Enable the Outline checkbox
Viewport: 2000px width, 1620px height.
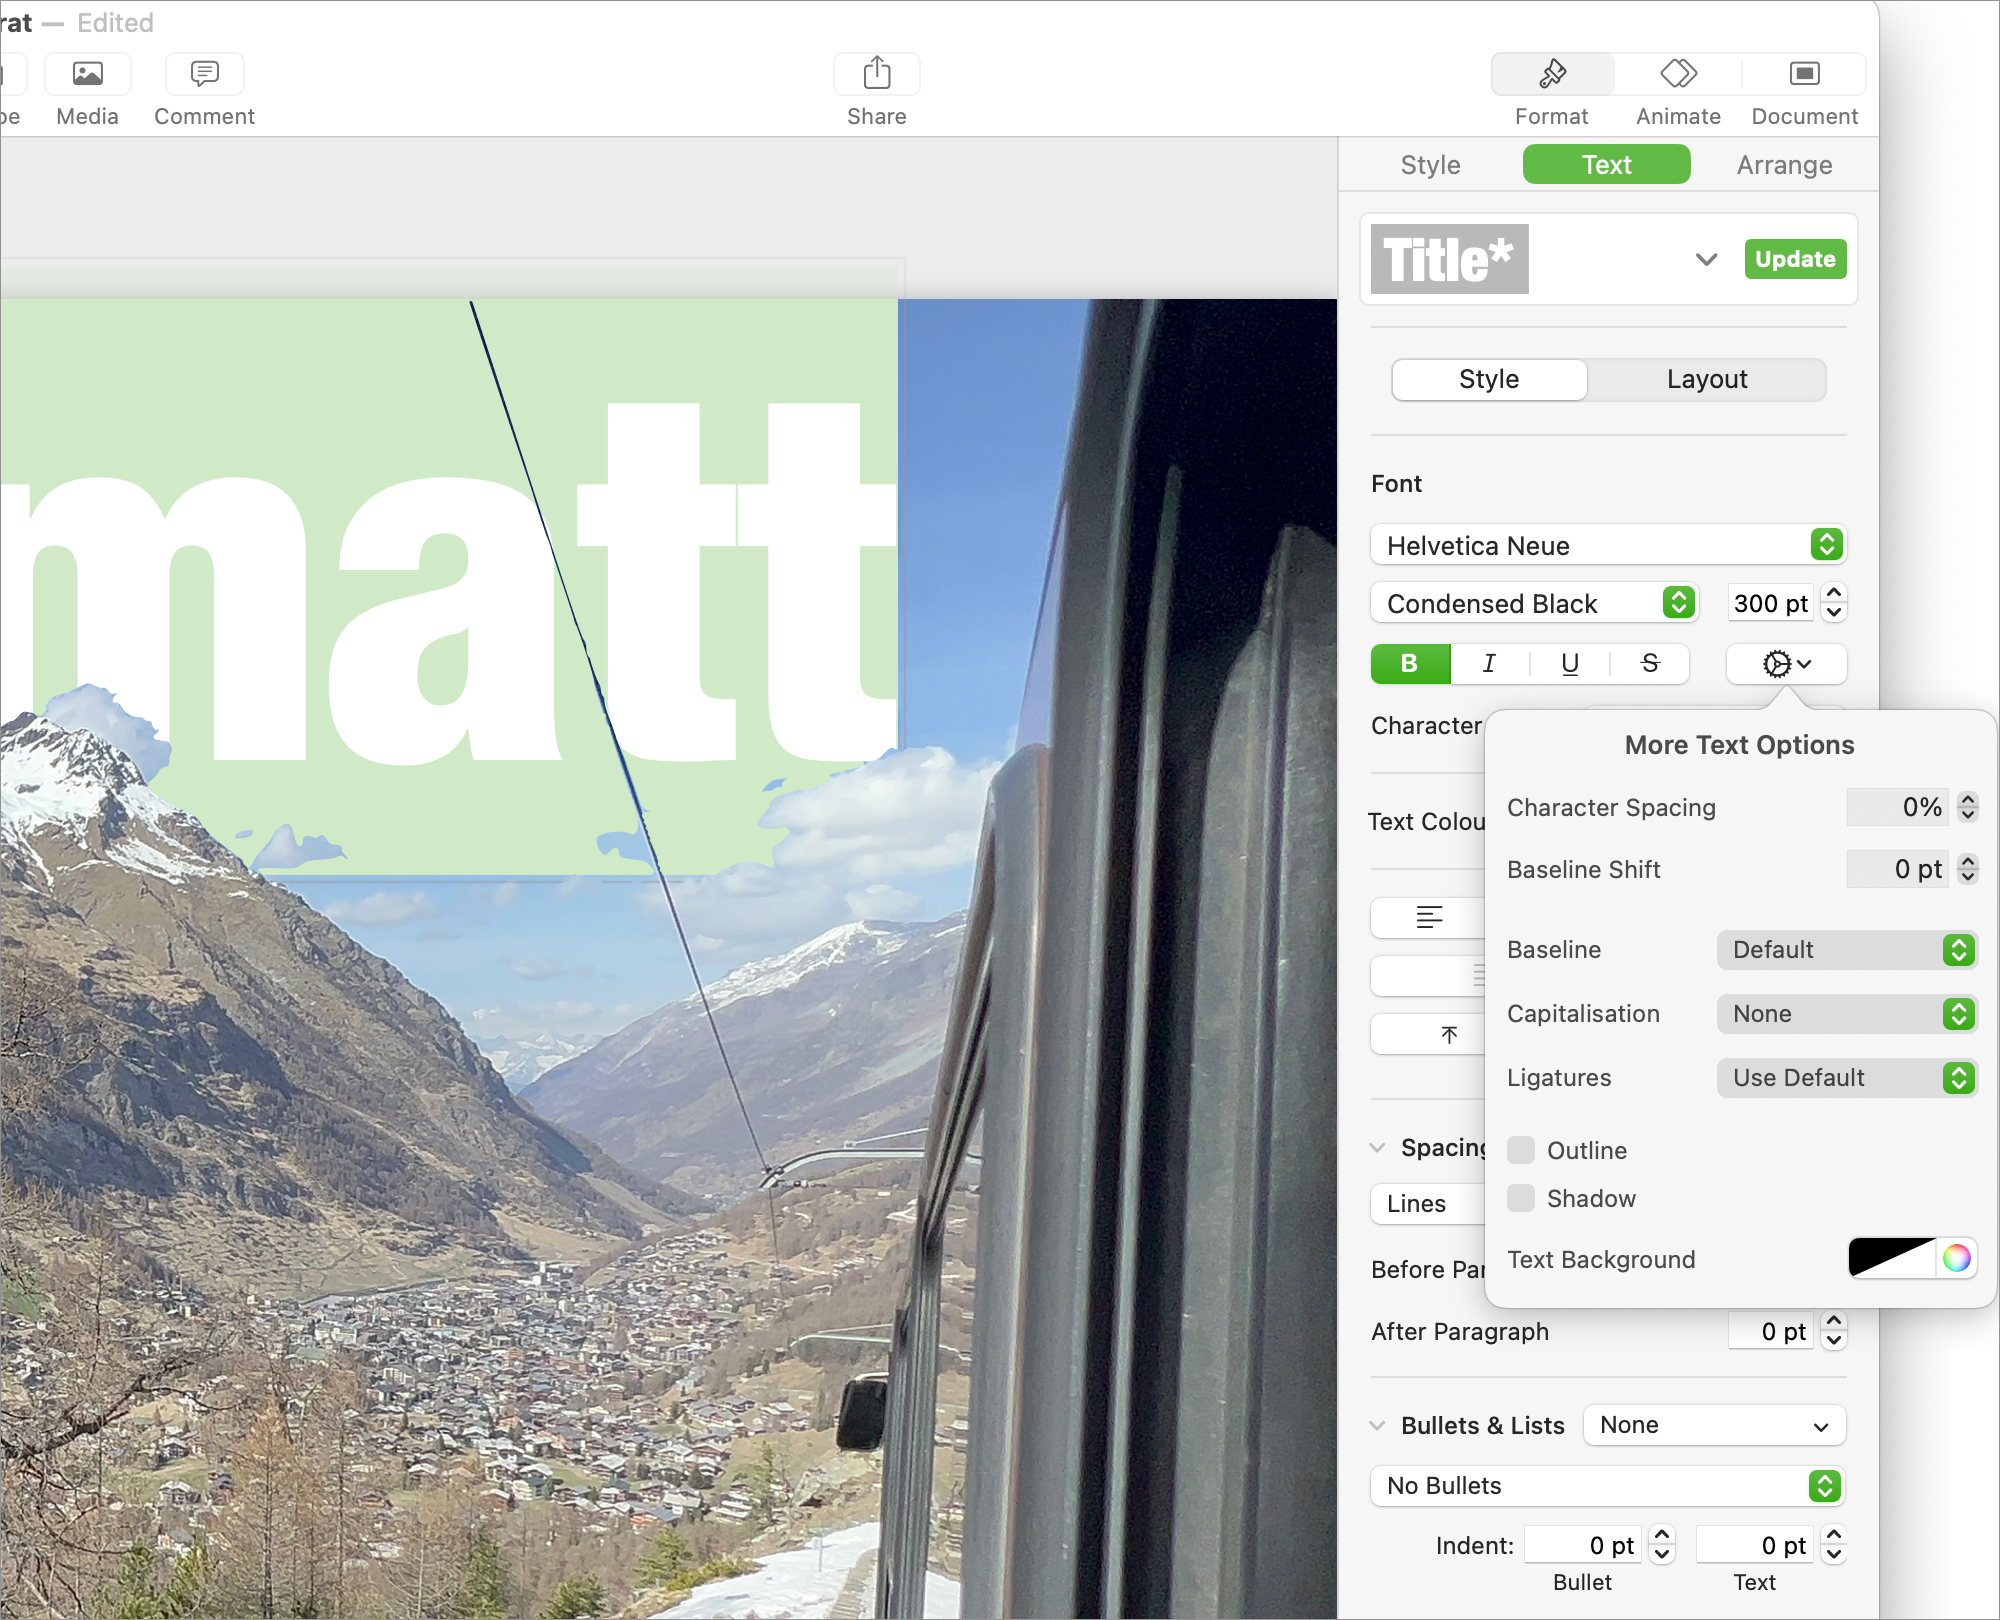click(1521, 1150)
